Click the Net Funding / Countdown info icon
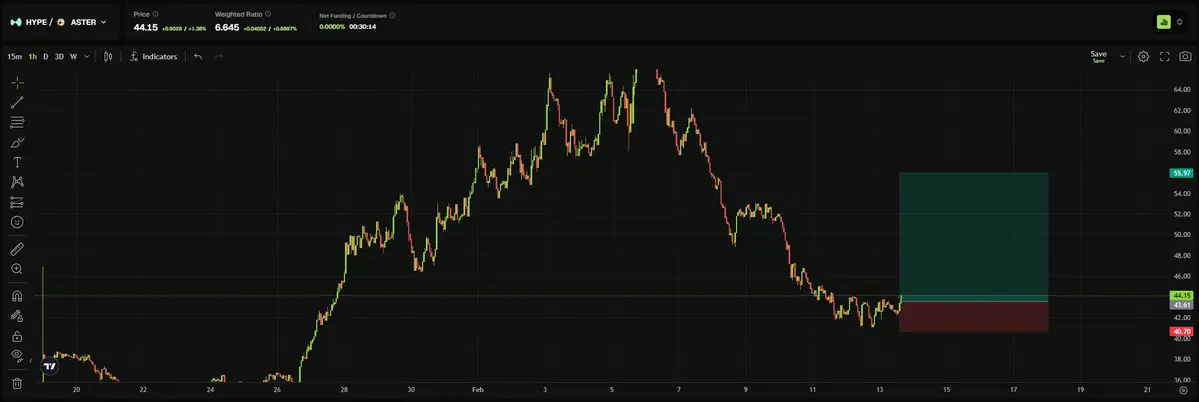Image resolution: width=1199 pixels, height=402 pixels. (x=394, y=15)
